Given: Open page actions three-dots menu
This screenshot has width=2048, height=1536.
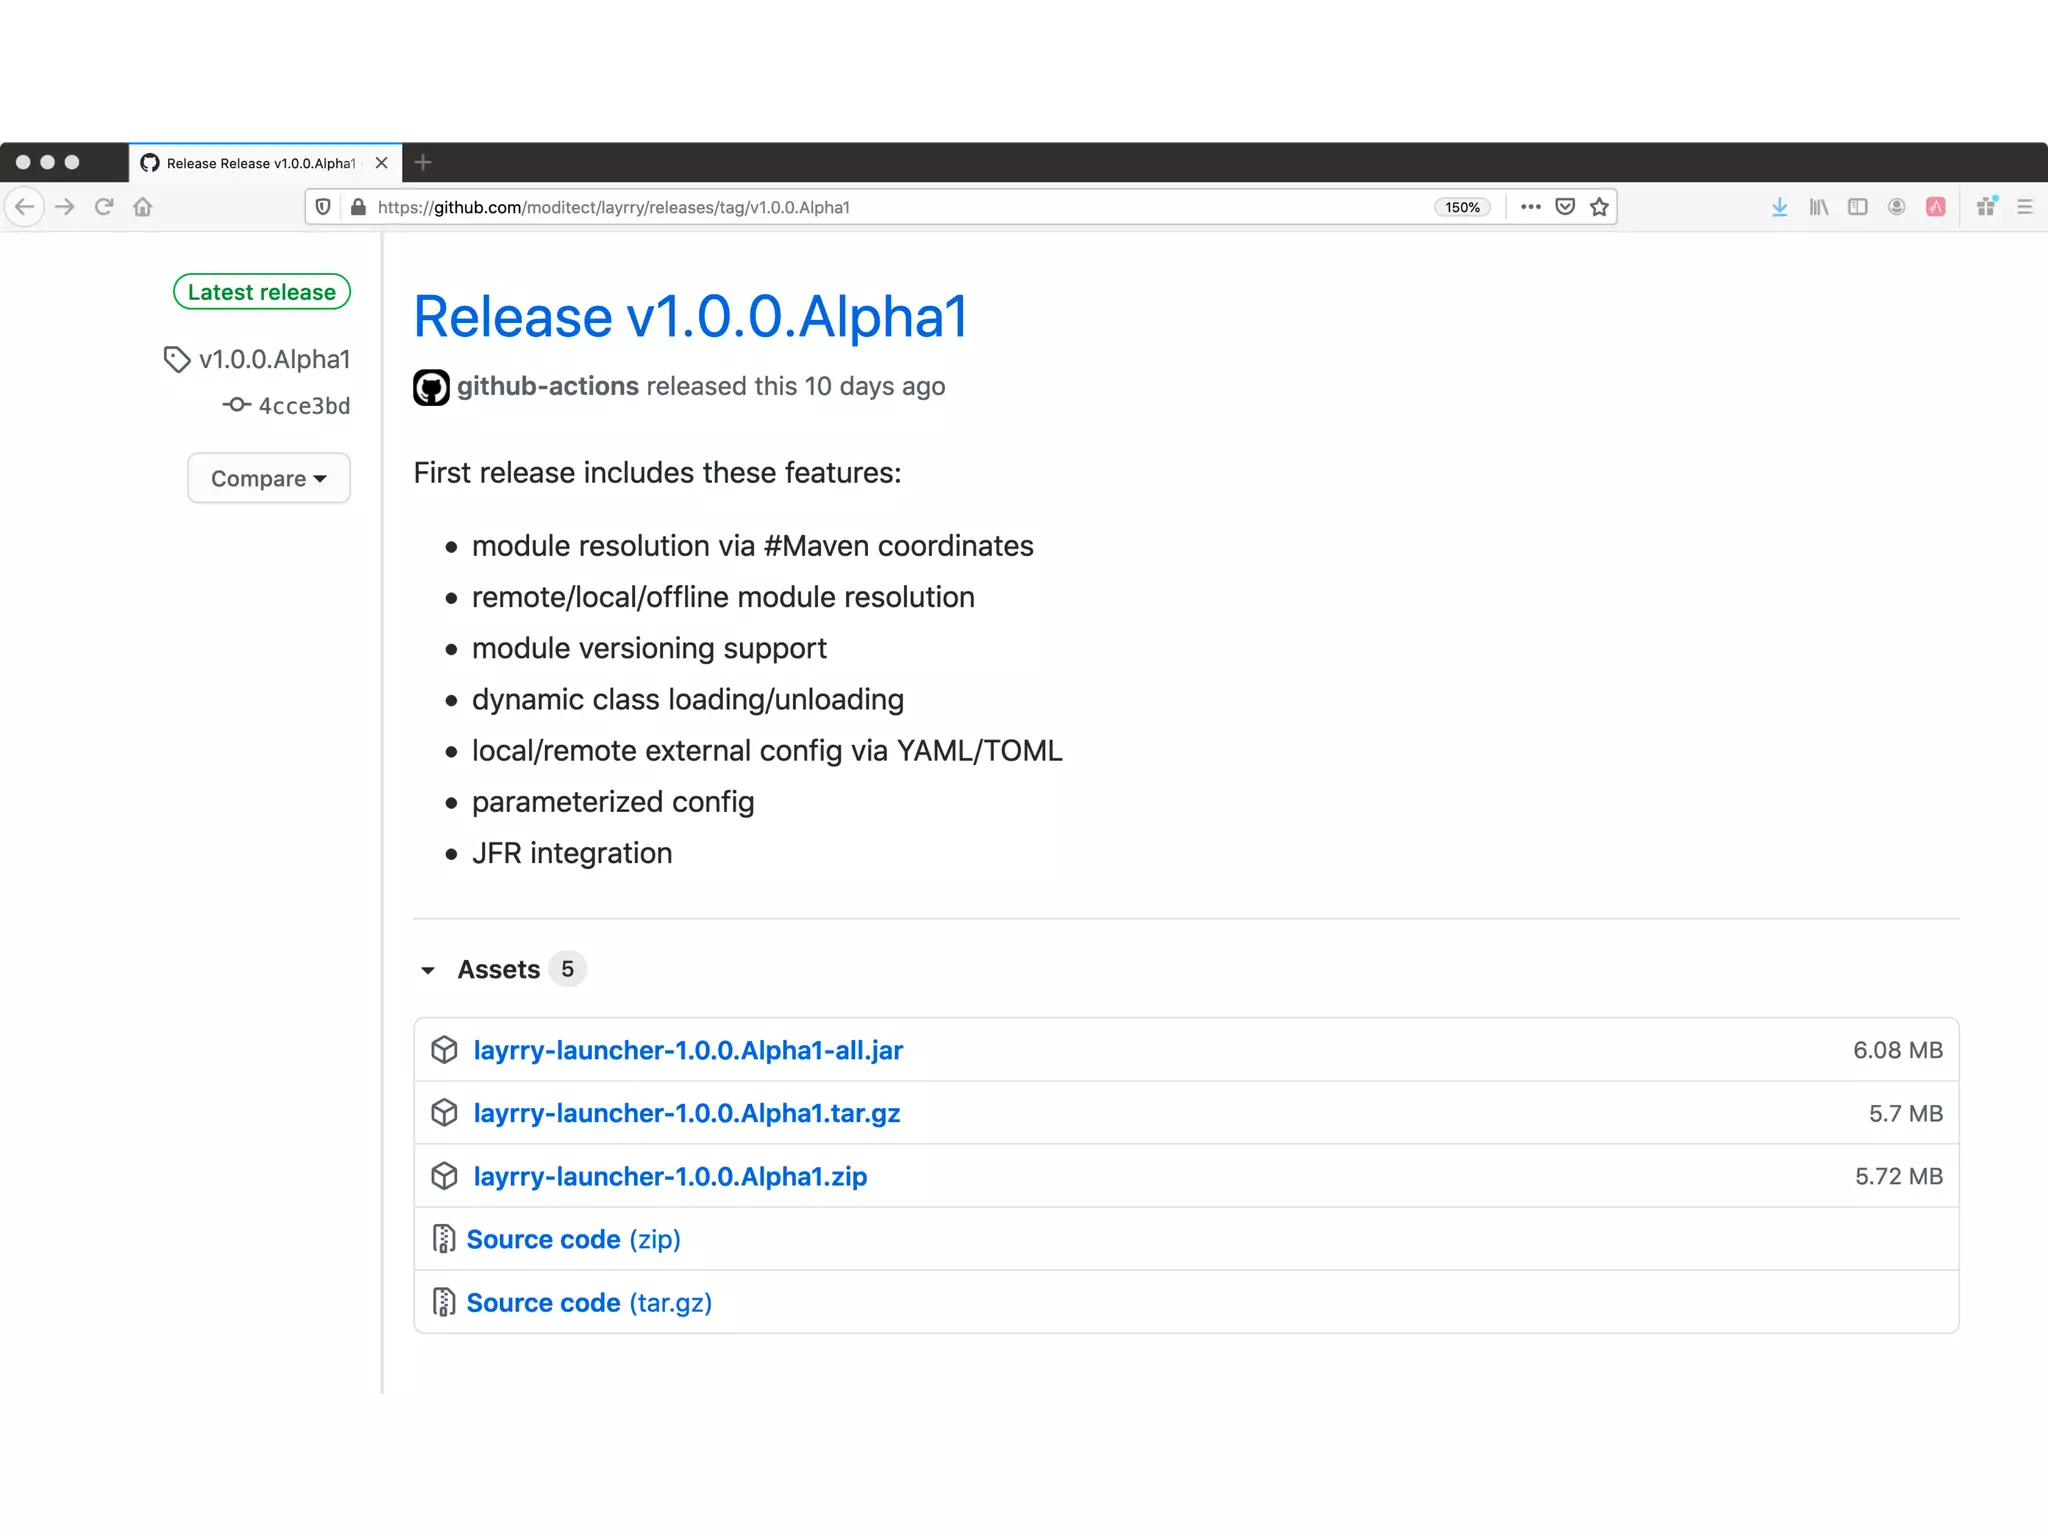Looking at the screenshot, I should point(1530,207).
